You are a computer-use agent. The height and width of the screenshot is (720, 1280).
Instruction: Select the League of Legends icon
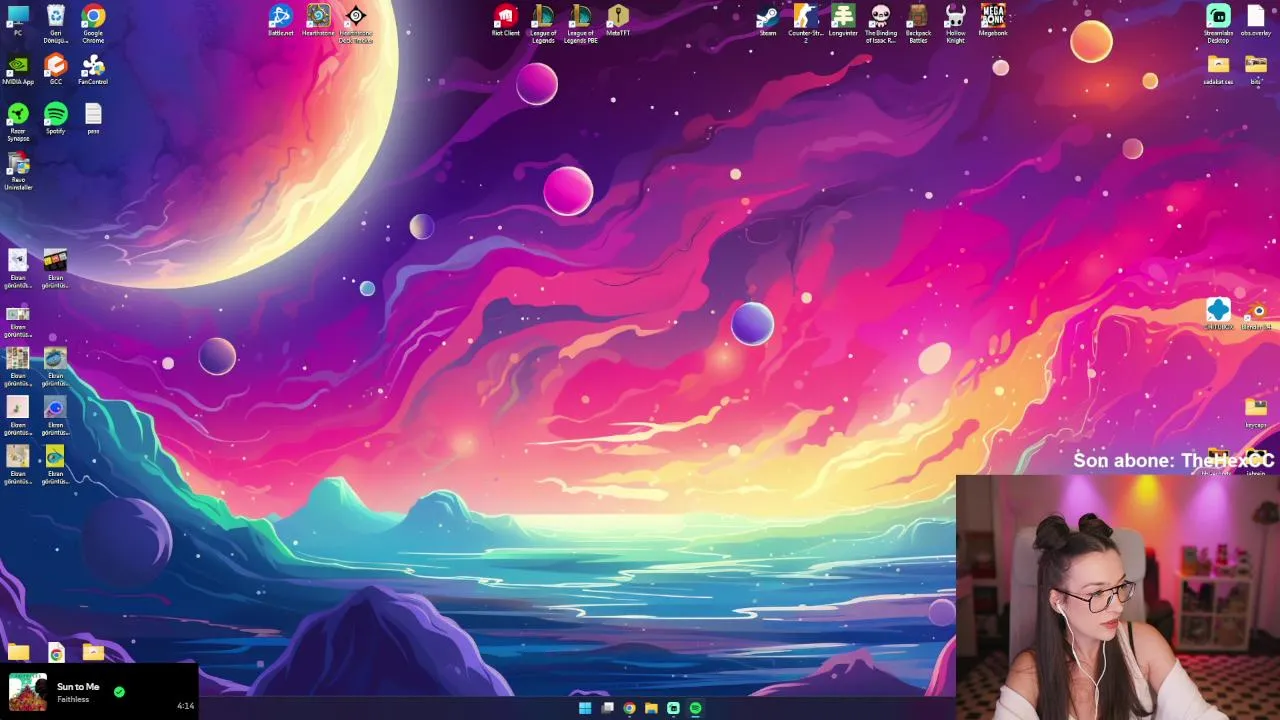point(543,24)
